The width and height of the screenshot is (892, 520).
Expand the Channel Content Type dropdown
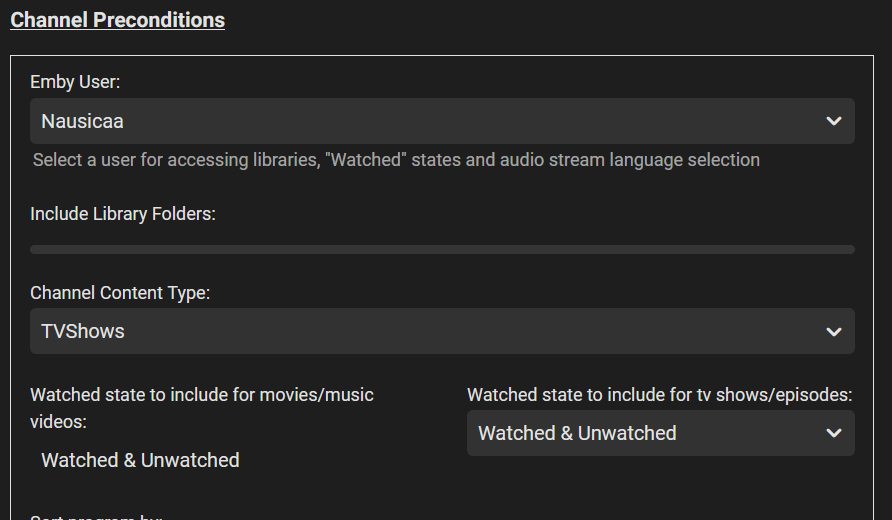pos(442,331)
